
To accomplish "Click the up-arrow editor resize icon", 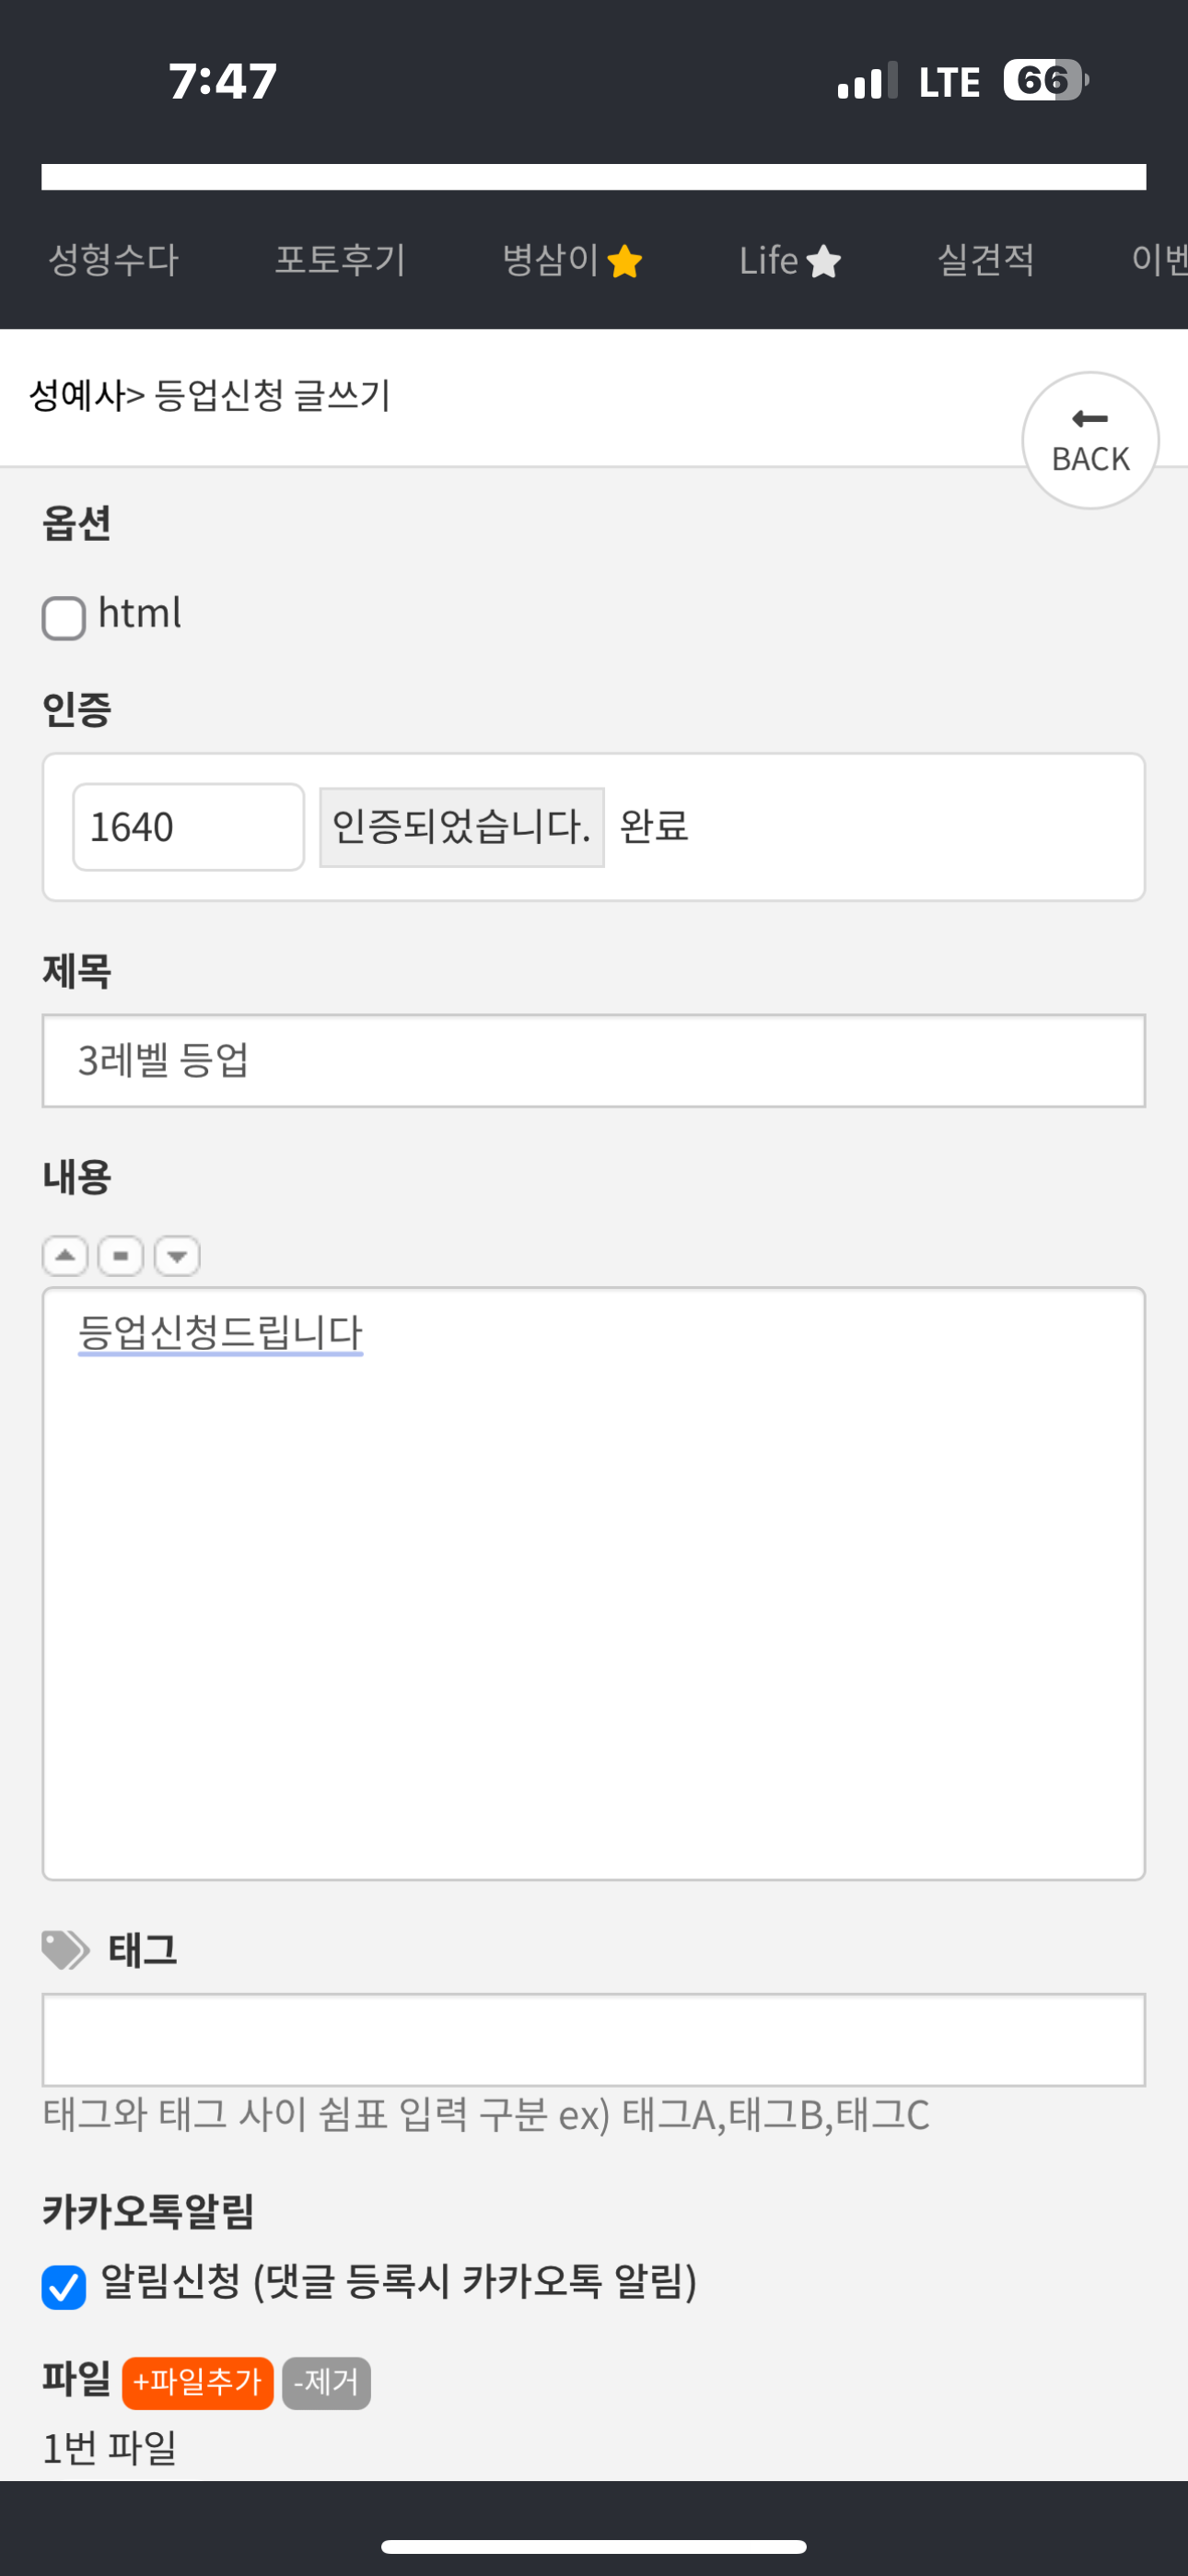I will pos(65,1255).
